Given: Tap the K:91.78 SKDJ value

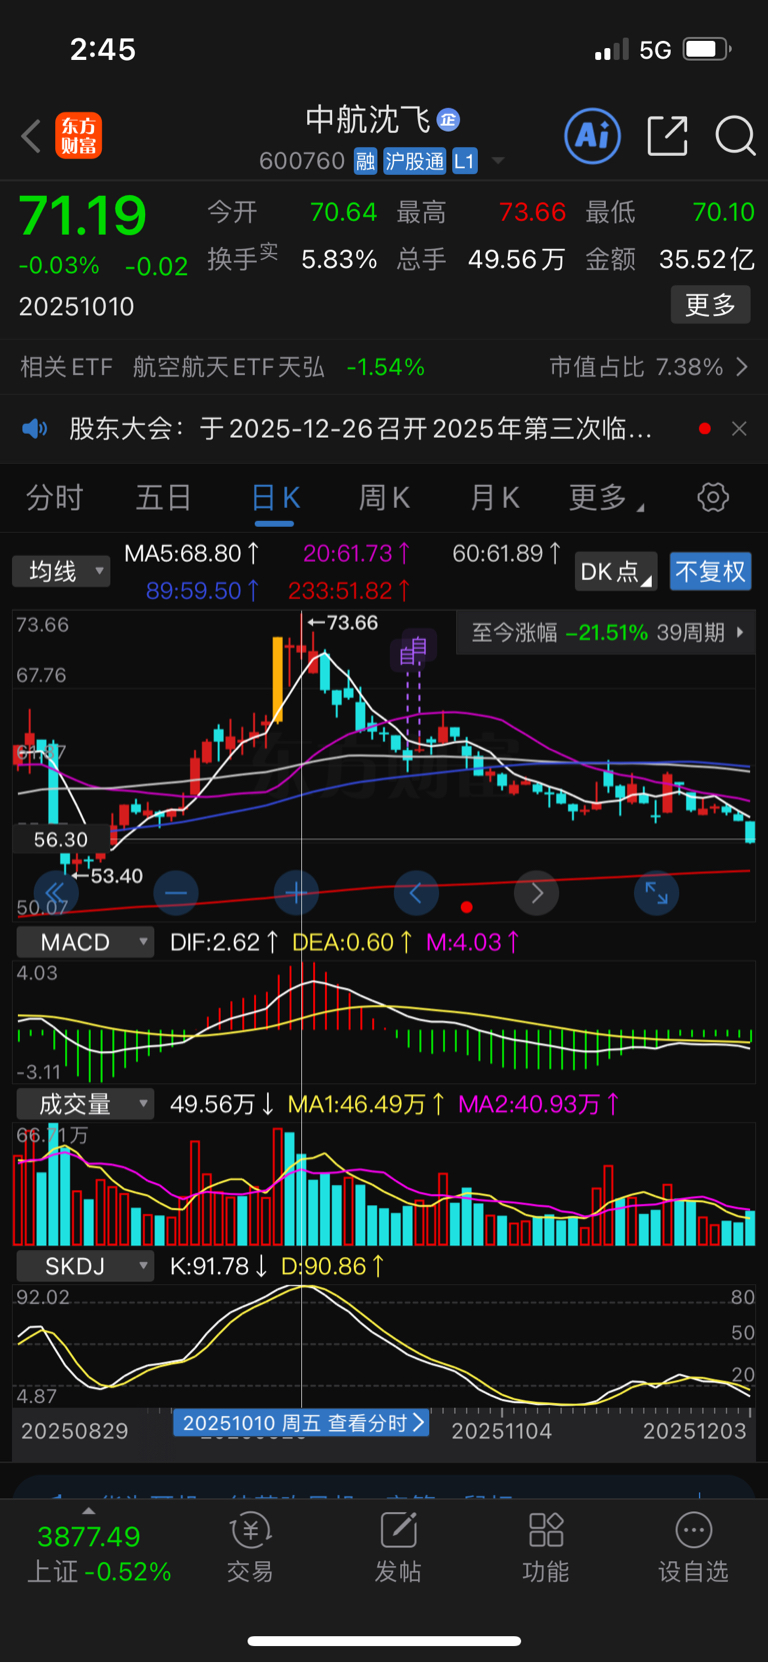Looking at the screenshot, I should pyautogui.click(x=218, y=1266).
